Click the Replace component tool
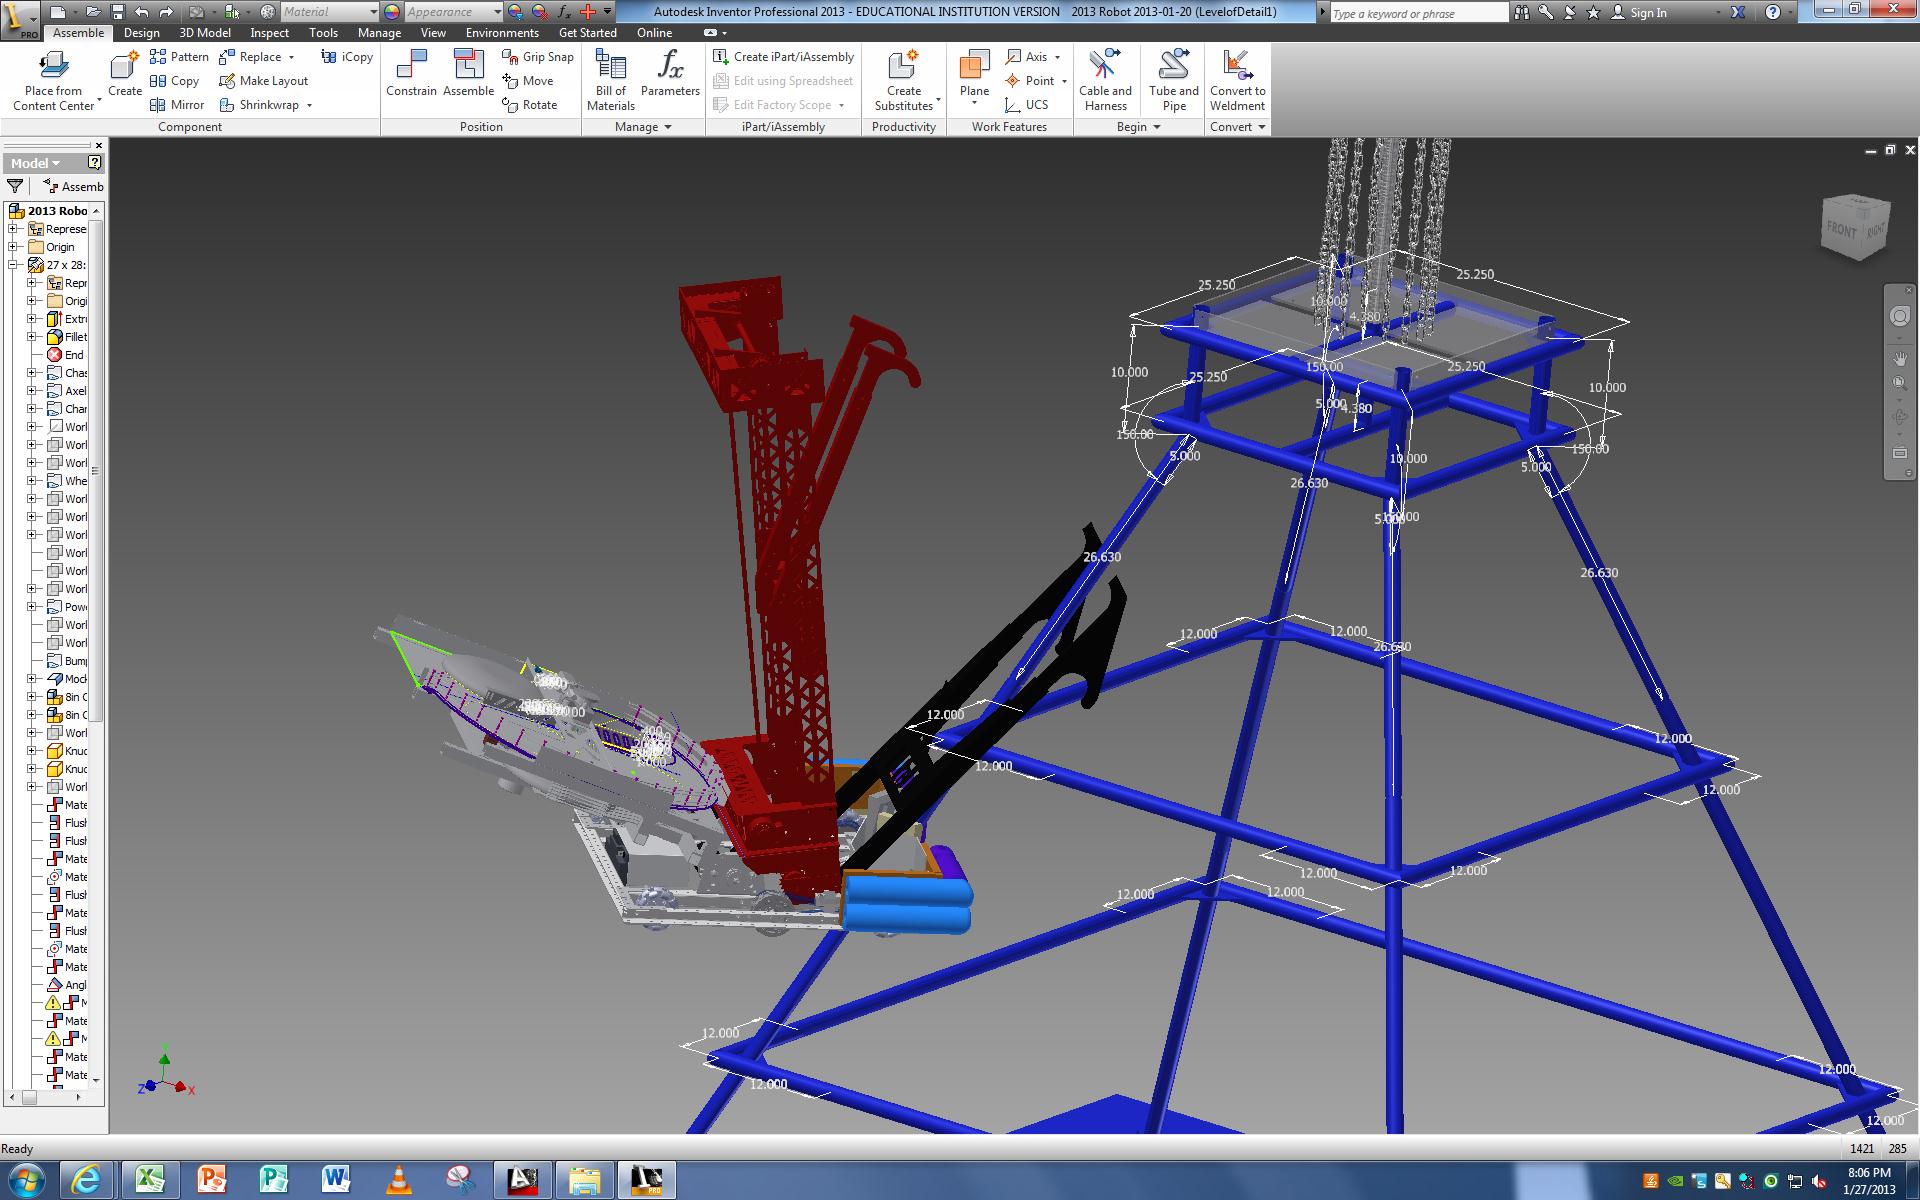Image resolution: width=1920 pixels, height=1200 pixels. coord(250,57)
